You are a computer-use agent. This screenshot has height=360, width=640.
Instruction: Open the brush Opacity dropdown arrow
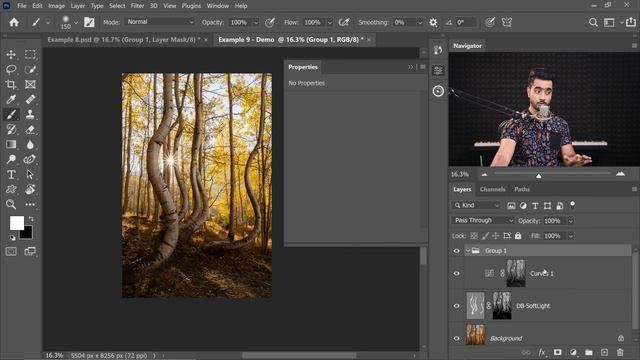(x=256, y=22)
